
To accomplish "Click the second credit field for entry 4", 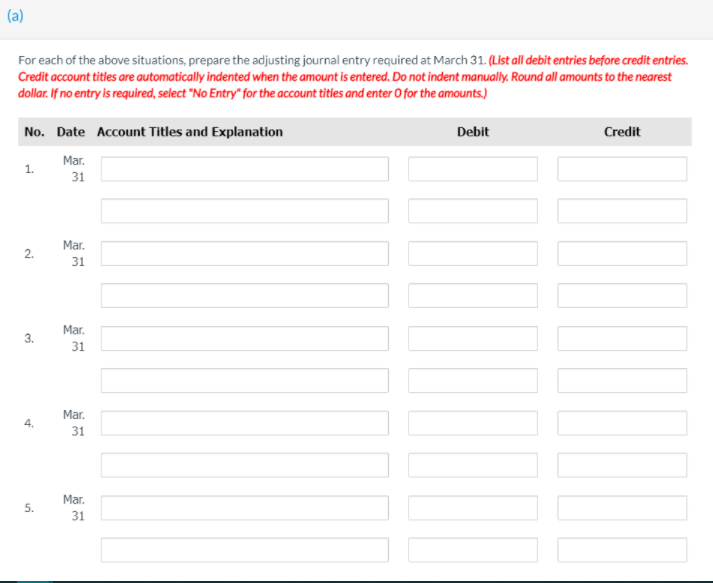I will click(x=622, y=465).
